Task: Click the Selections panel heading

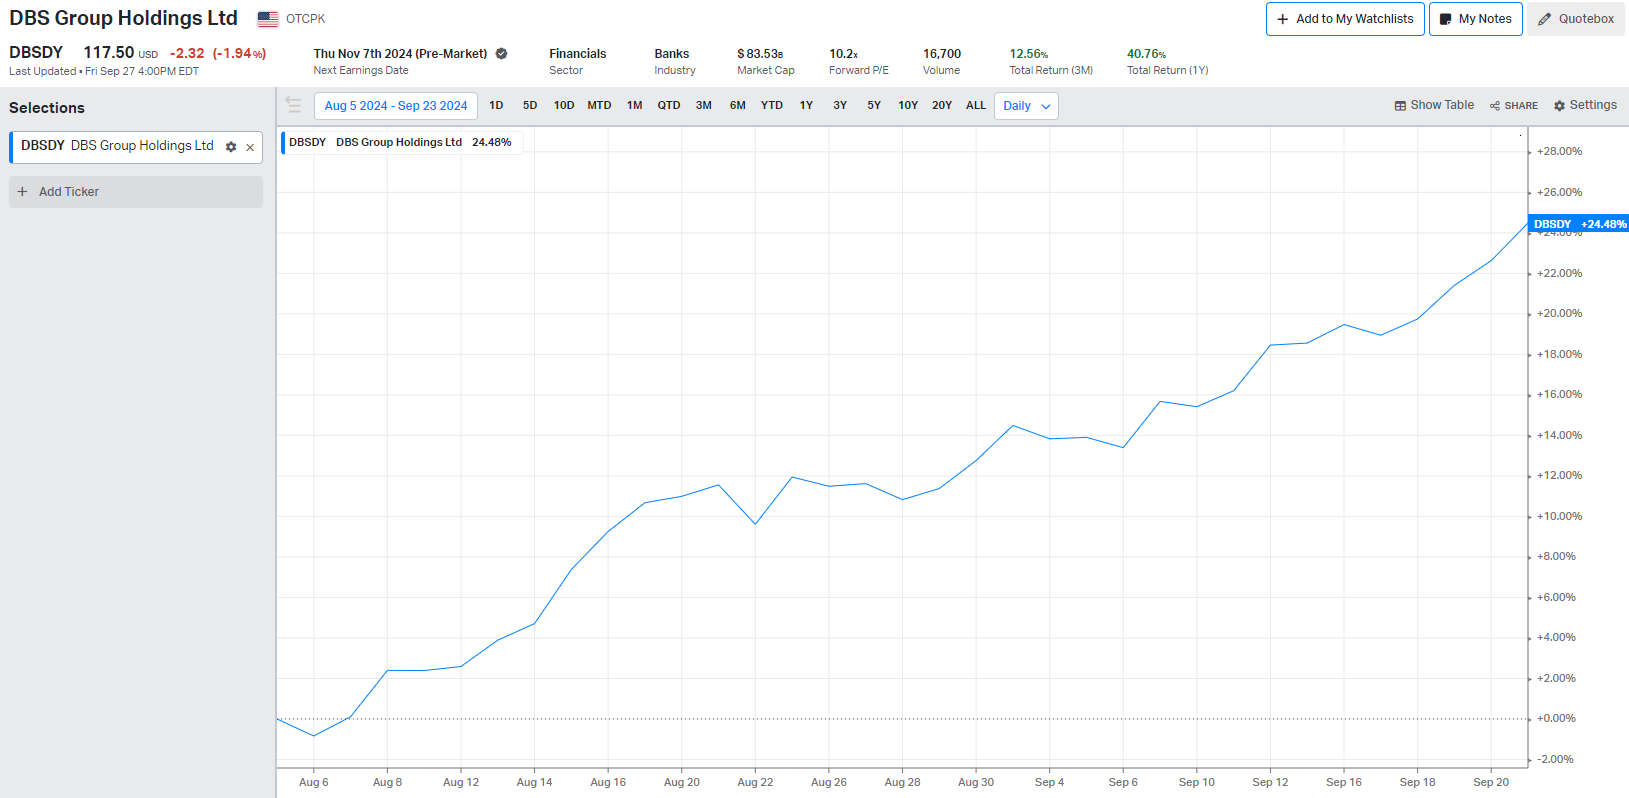Action: [x=47, y=108]
